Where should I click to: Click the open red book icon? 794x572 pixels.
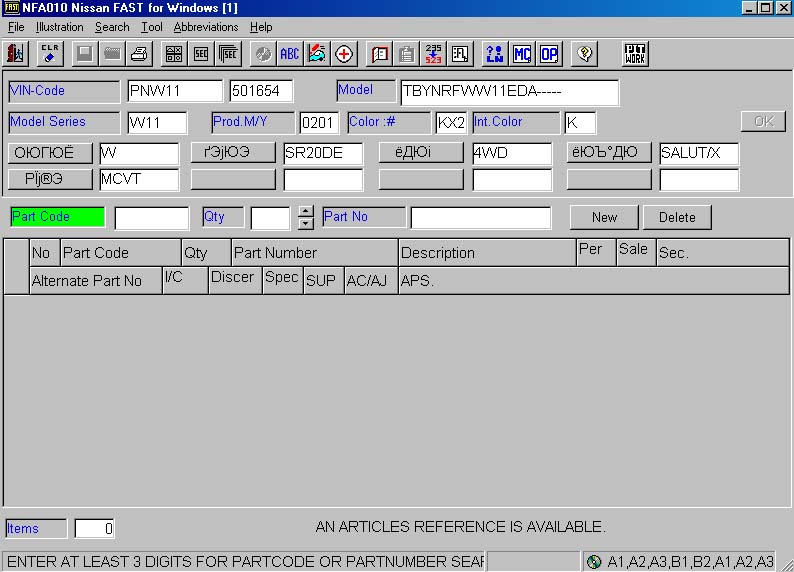tap(379, 54)
